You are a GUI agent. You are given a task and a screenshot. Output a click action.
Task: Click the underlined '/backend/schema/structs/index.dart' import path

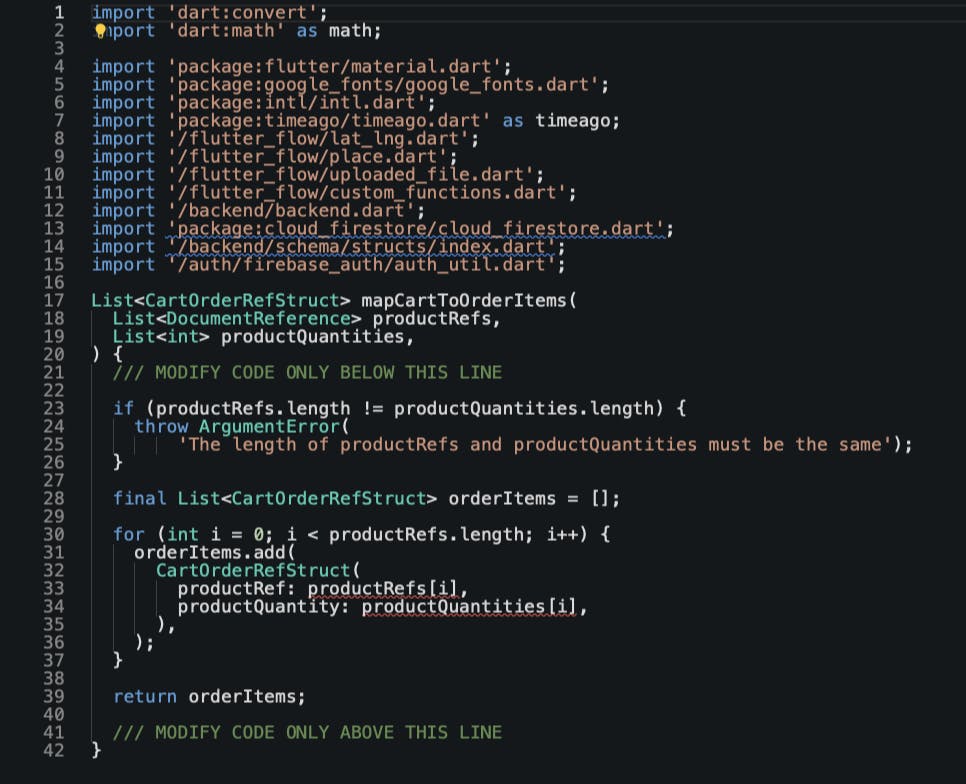pos(362,247)
